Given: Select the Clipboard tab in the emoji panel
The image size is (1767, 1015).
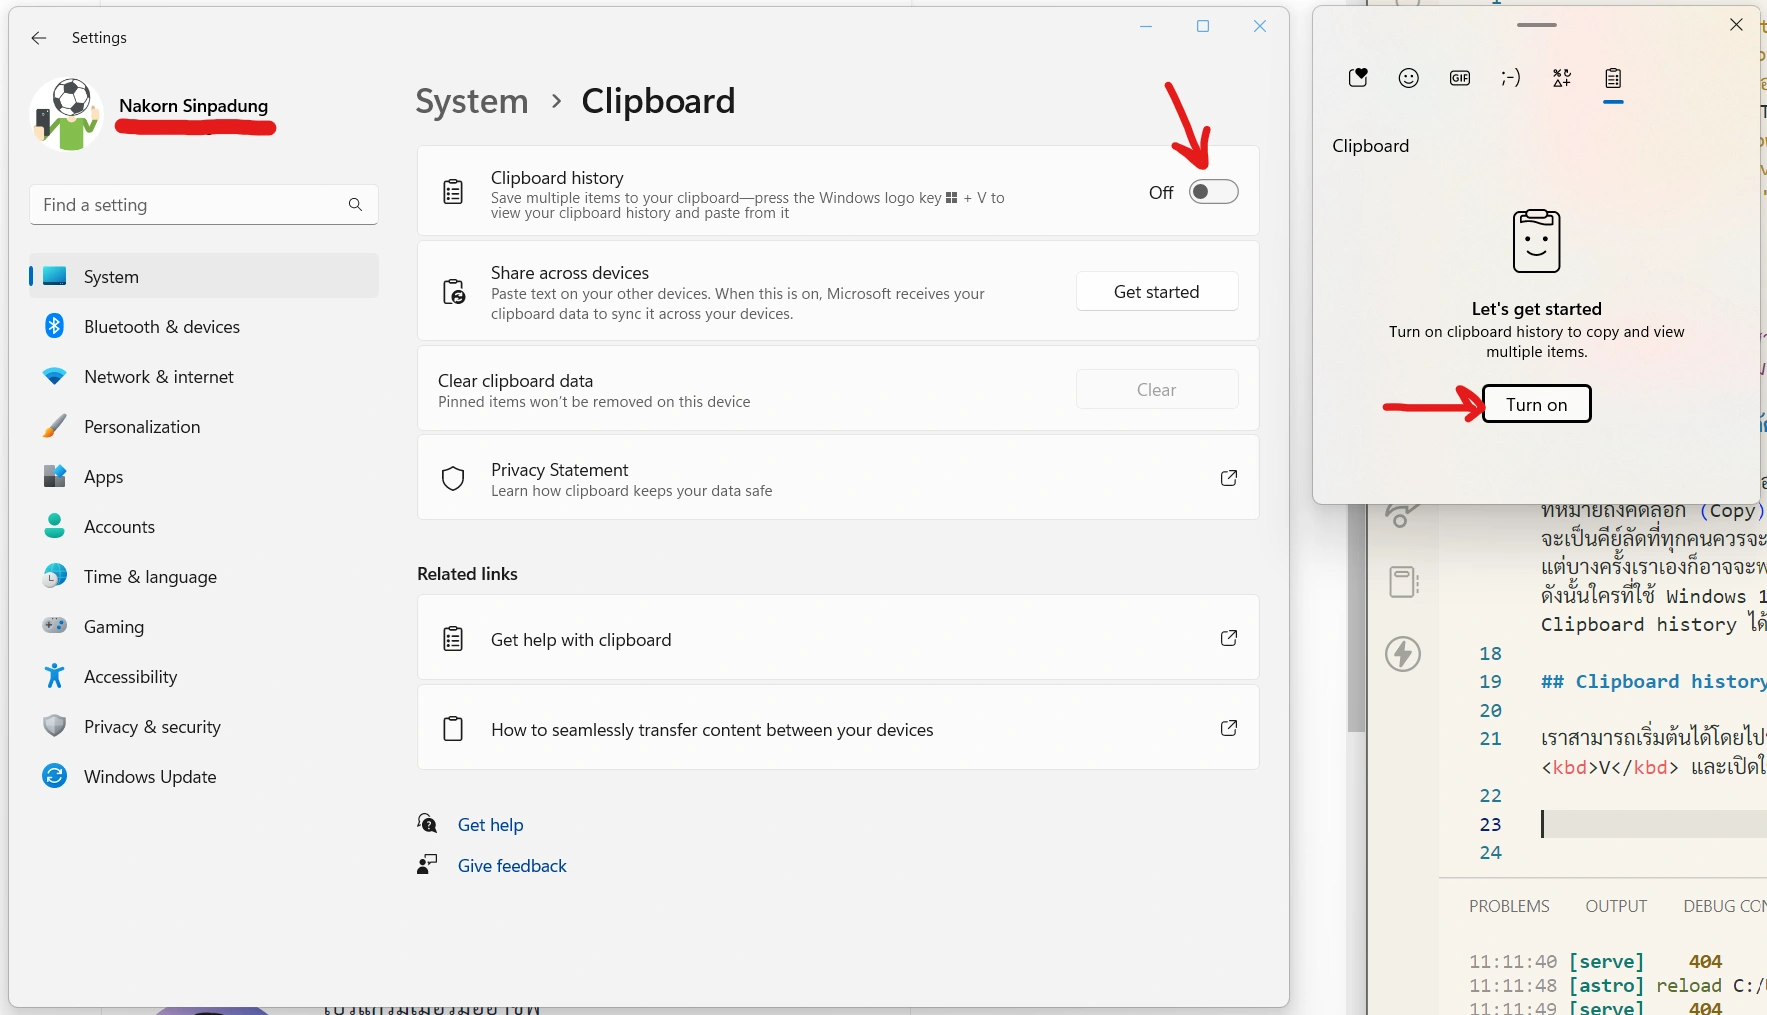Looking at the screenshot, I should click(x=1613, y=78).
